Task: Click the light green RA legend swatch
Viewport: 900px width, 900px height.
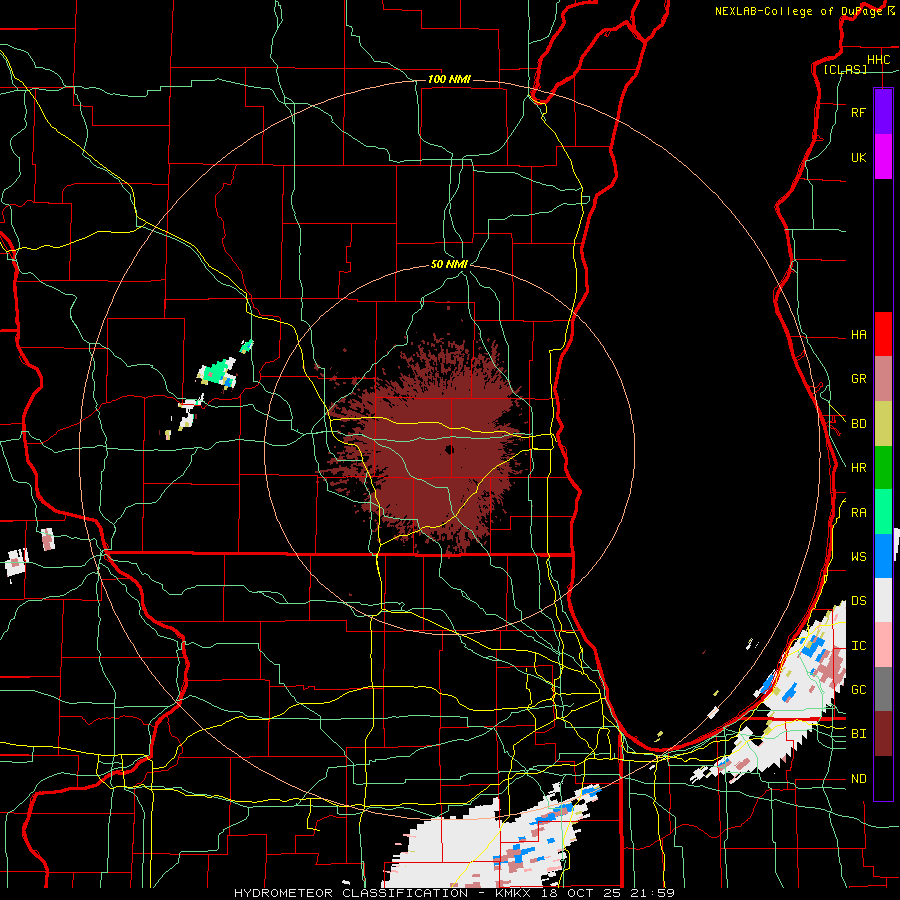Action: pos(883,512)
